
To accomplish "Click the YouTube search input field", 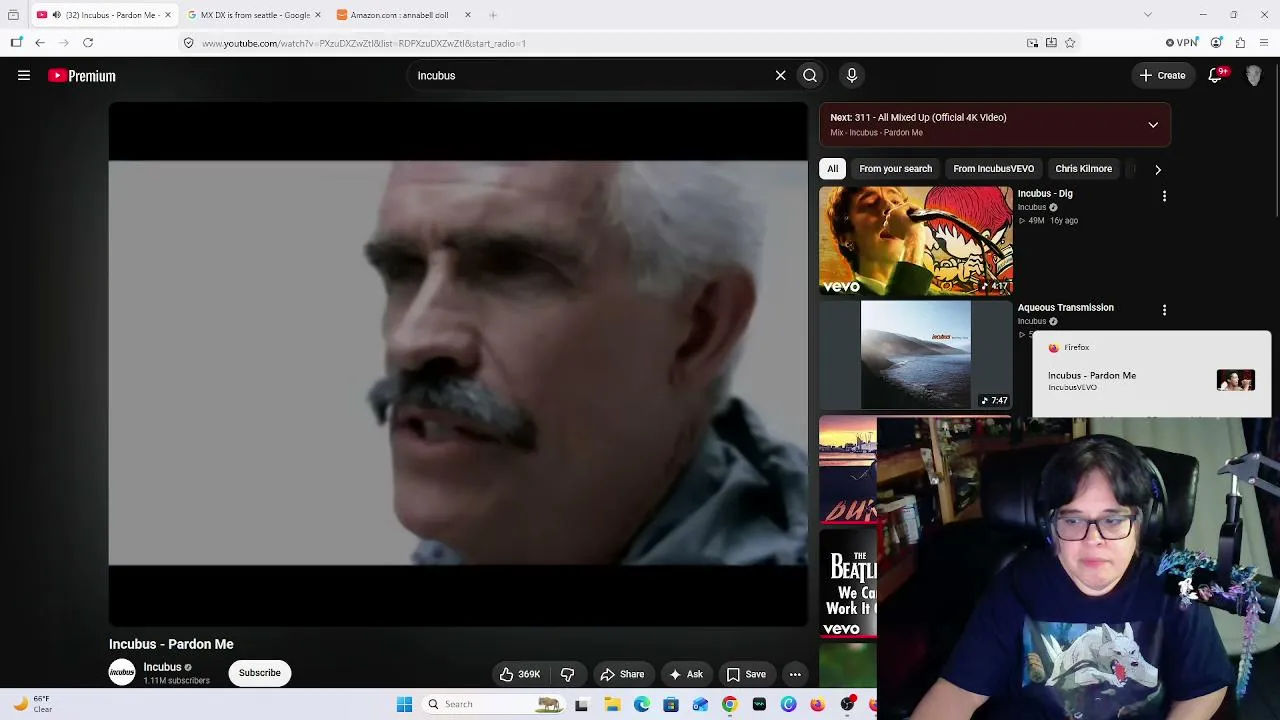I will tap(590, 75).
